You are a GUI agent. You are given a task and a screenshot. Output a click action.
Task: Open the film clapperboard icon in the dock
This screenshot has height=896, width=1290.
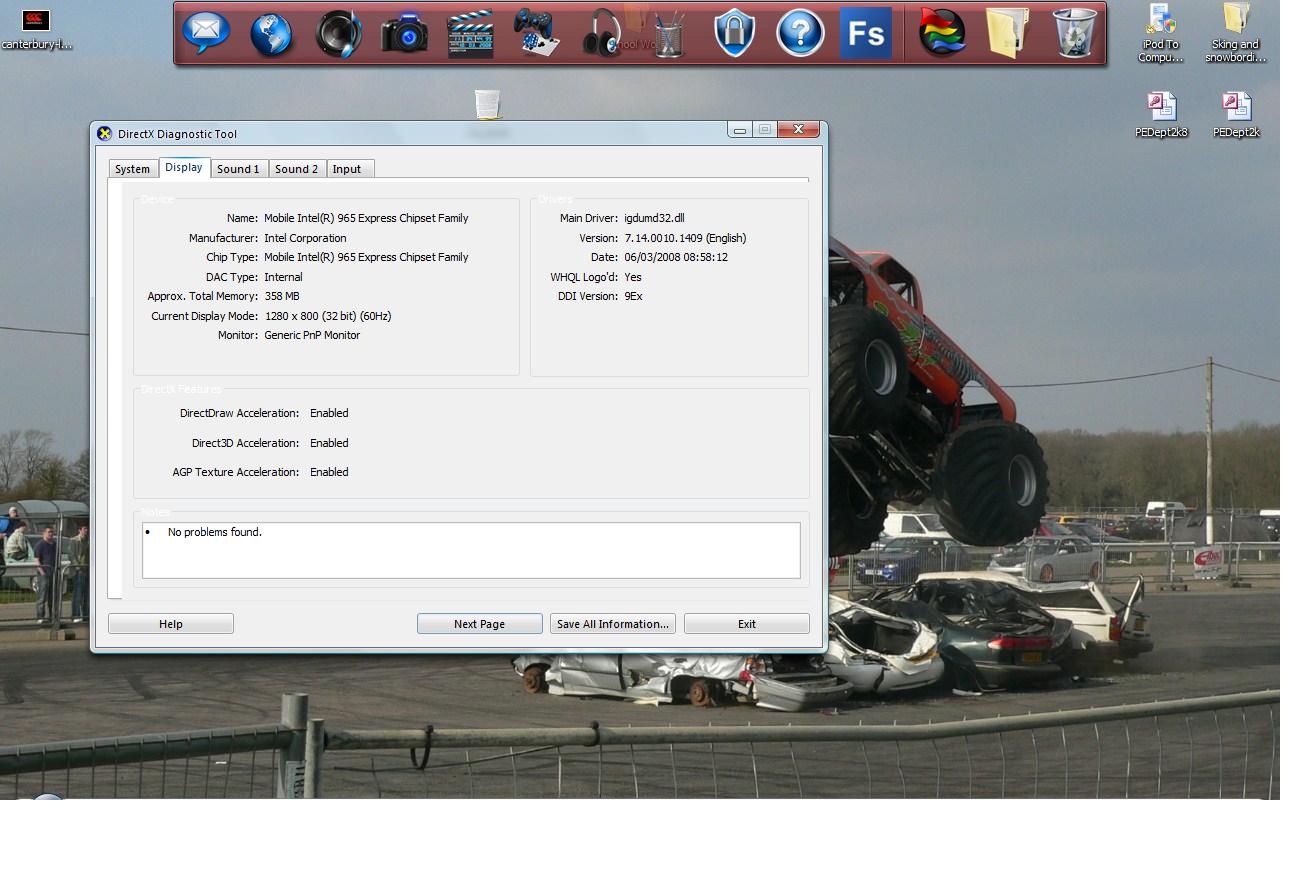click(470, 34)
